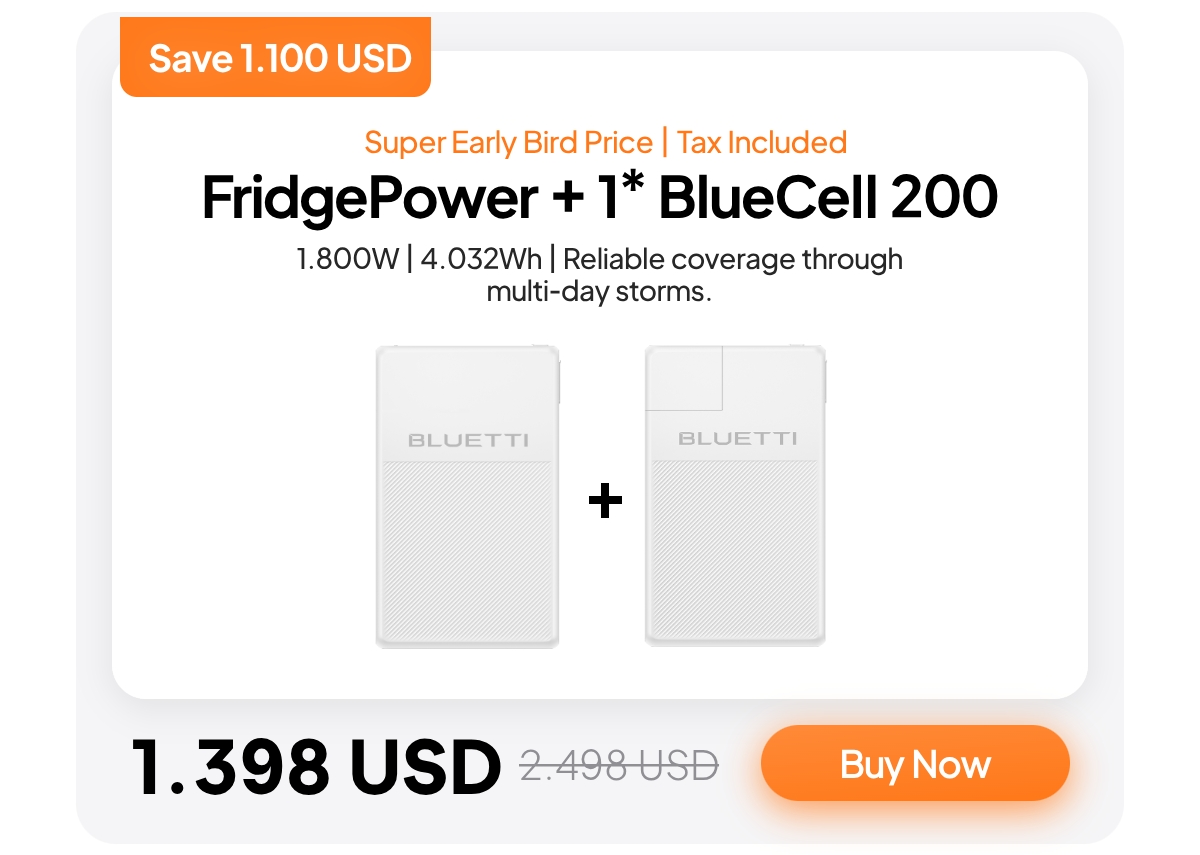
Task: Click the plus sign between the products
Action: tap(604, 501)
